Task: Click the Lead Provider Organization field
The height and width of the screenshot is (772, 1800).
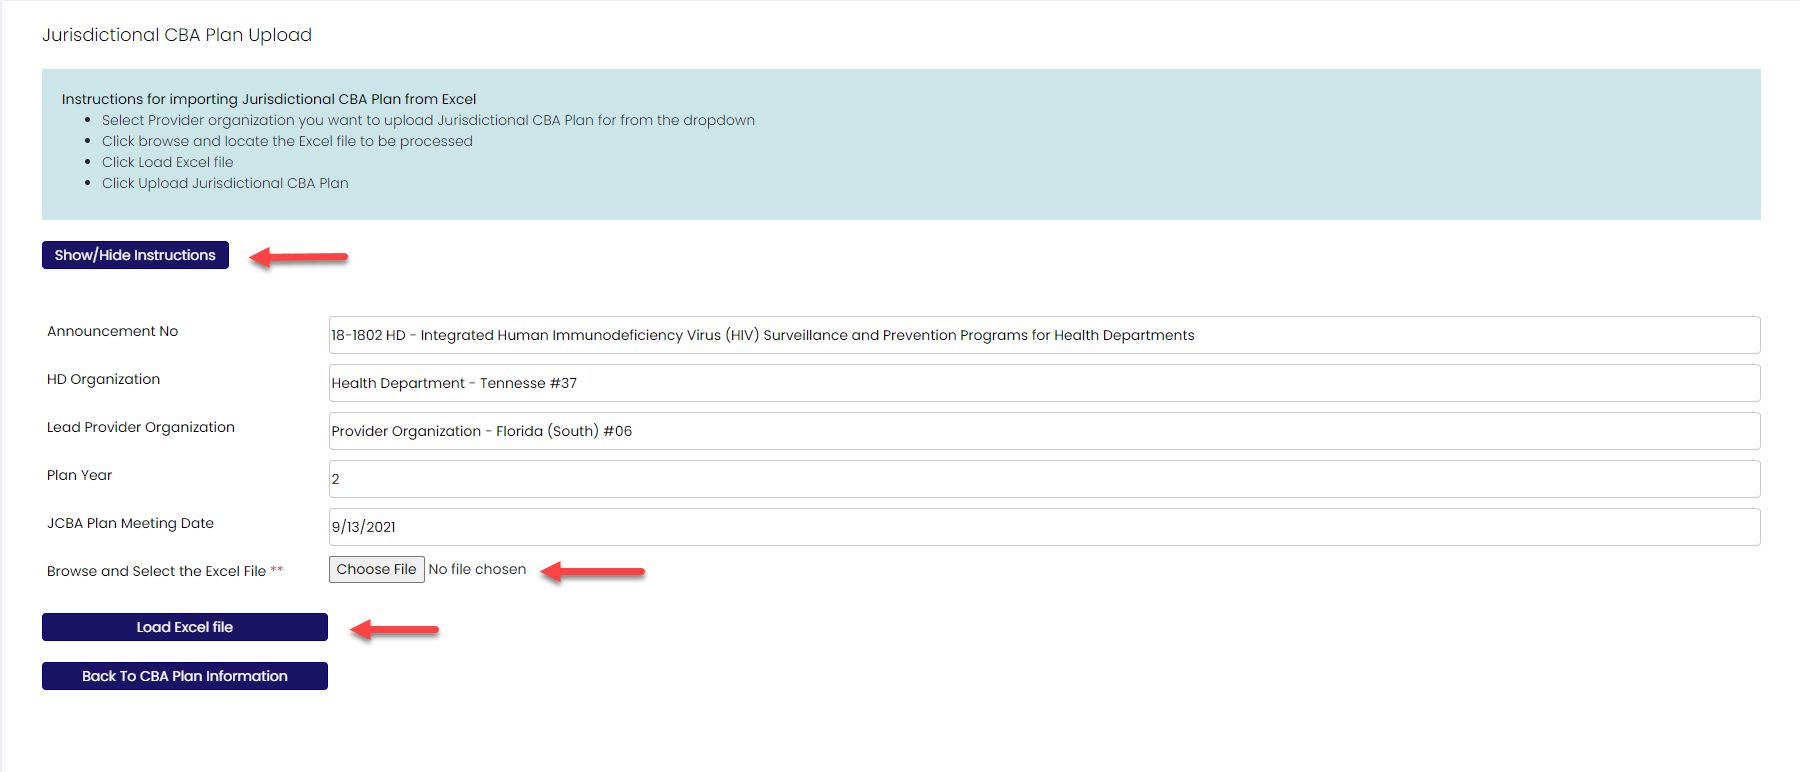Action: [1043, 431]
